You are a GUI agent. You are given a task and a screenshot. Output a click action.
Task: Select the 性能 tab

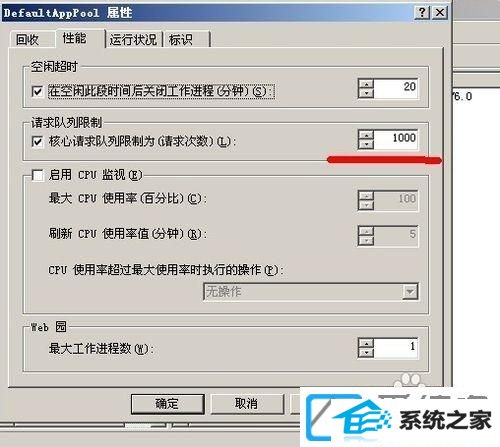pos(75,38)
